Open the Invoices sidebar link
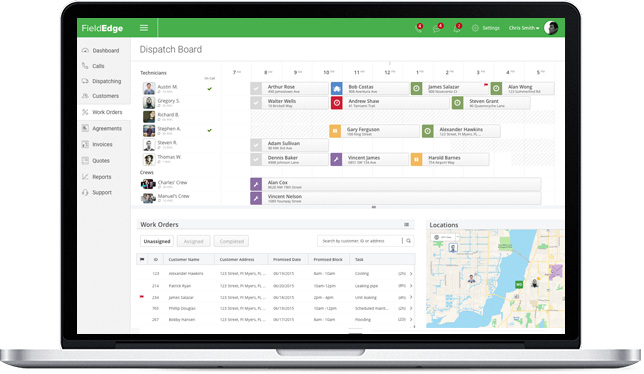This screenshot has width=644, height=374. tap(102, 145)
